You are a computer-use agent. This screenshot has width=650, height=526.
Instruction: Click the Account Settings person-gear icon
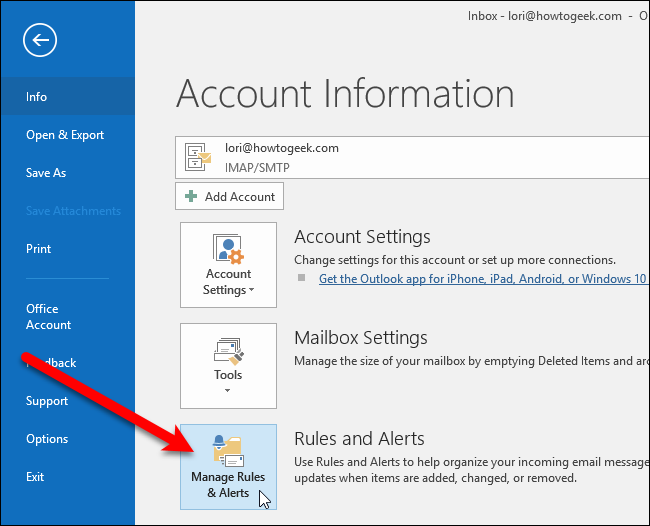[x=228, y=248]
